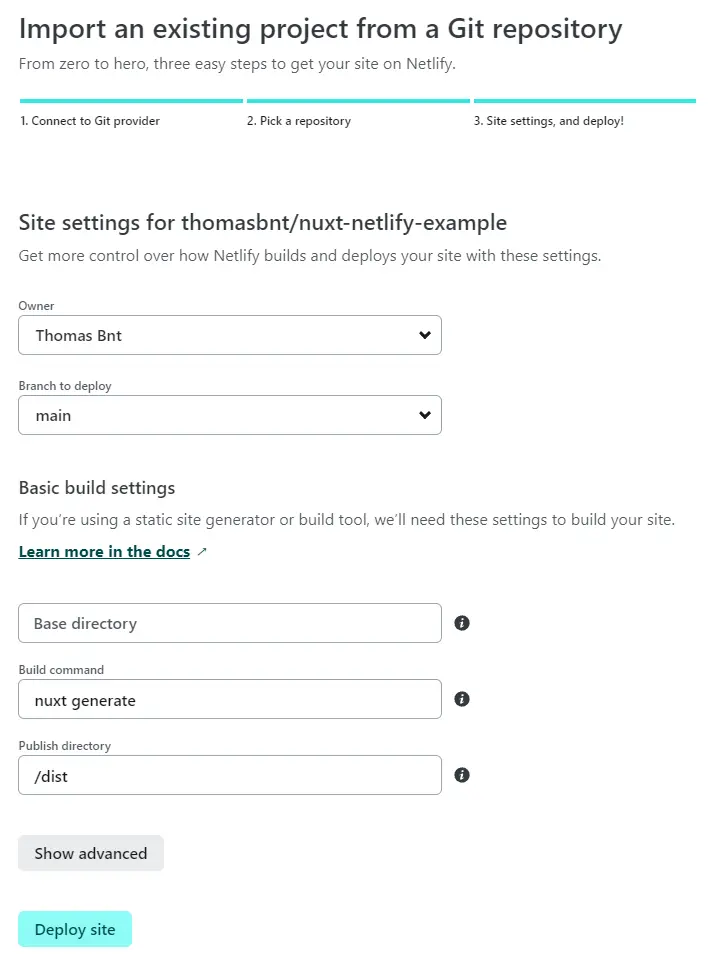Click the chevron arrow in the Branch field
Screen dimensions: 721x970
pos(425,415)
